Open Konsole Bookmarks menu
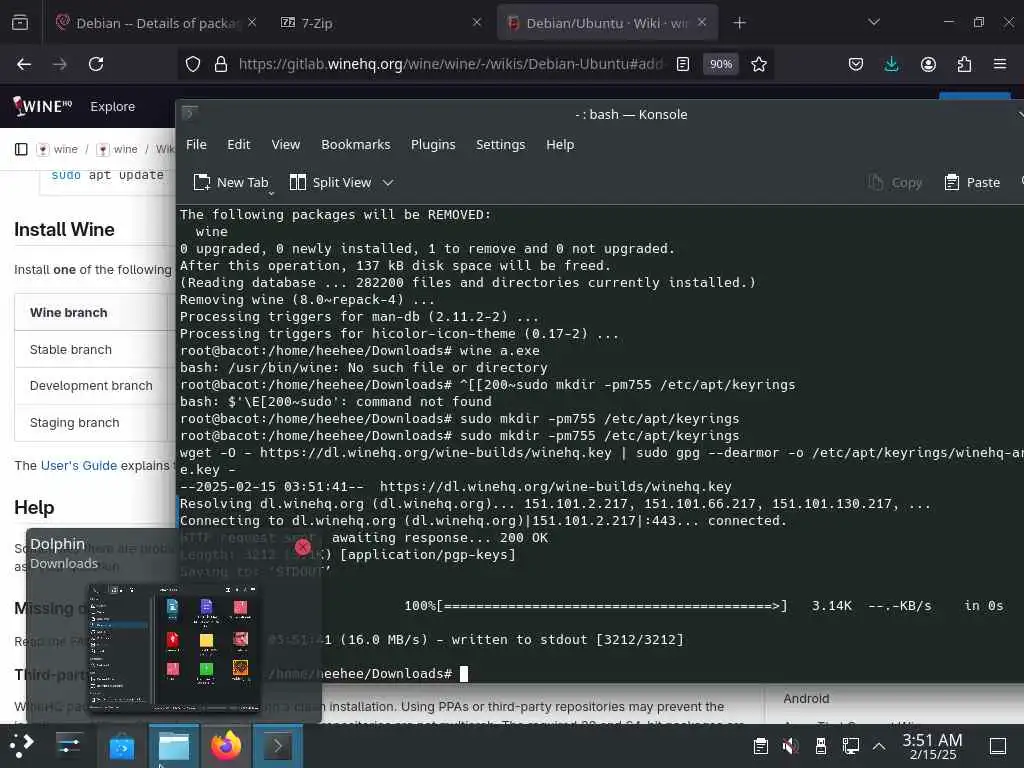 (355, 144)
